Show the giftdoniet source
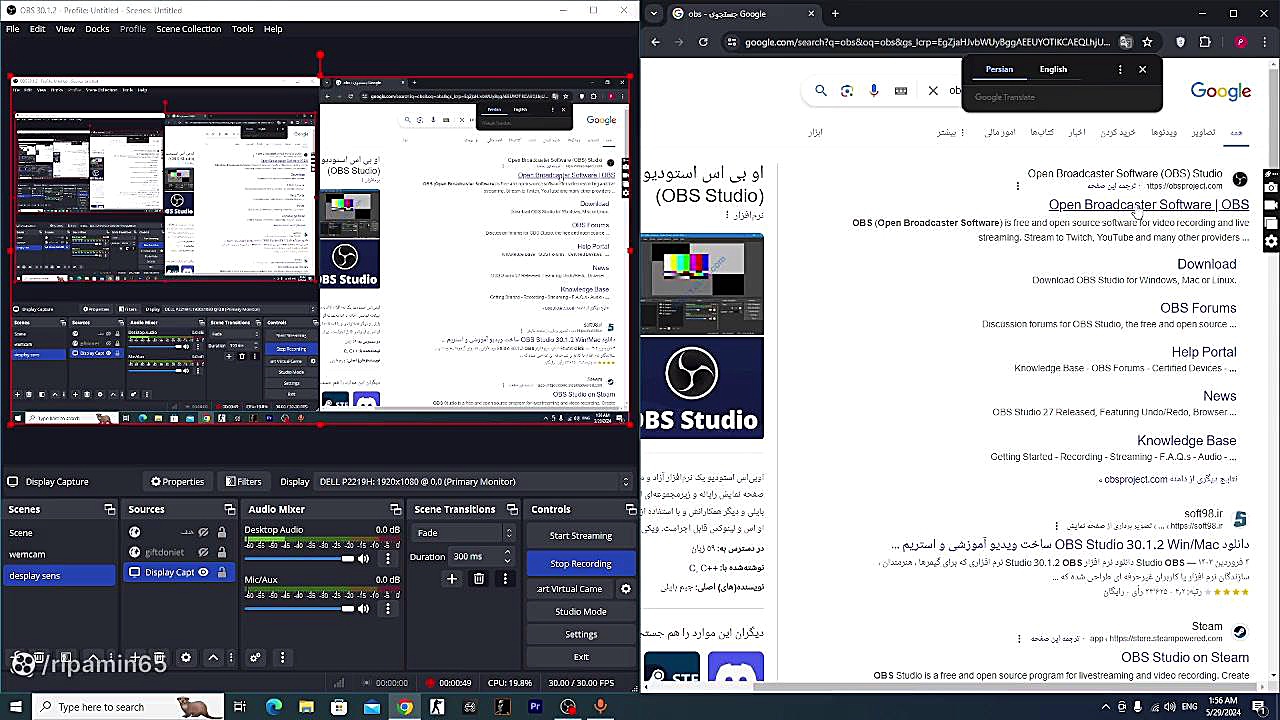The height and width of the screenshot is (720, 1280). [204, 552]
